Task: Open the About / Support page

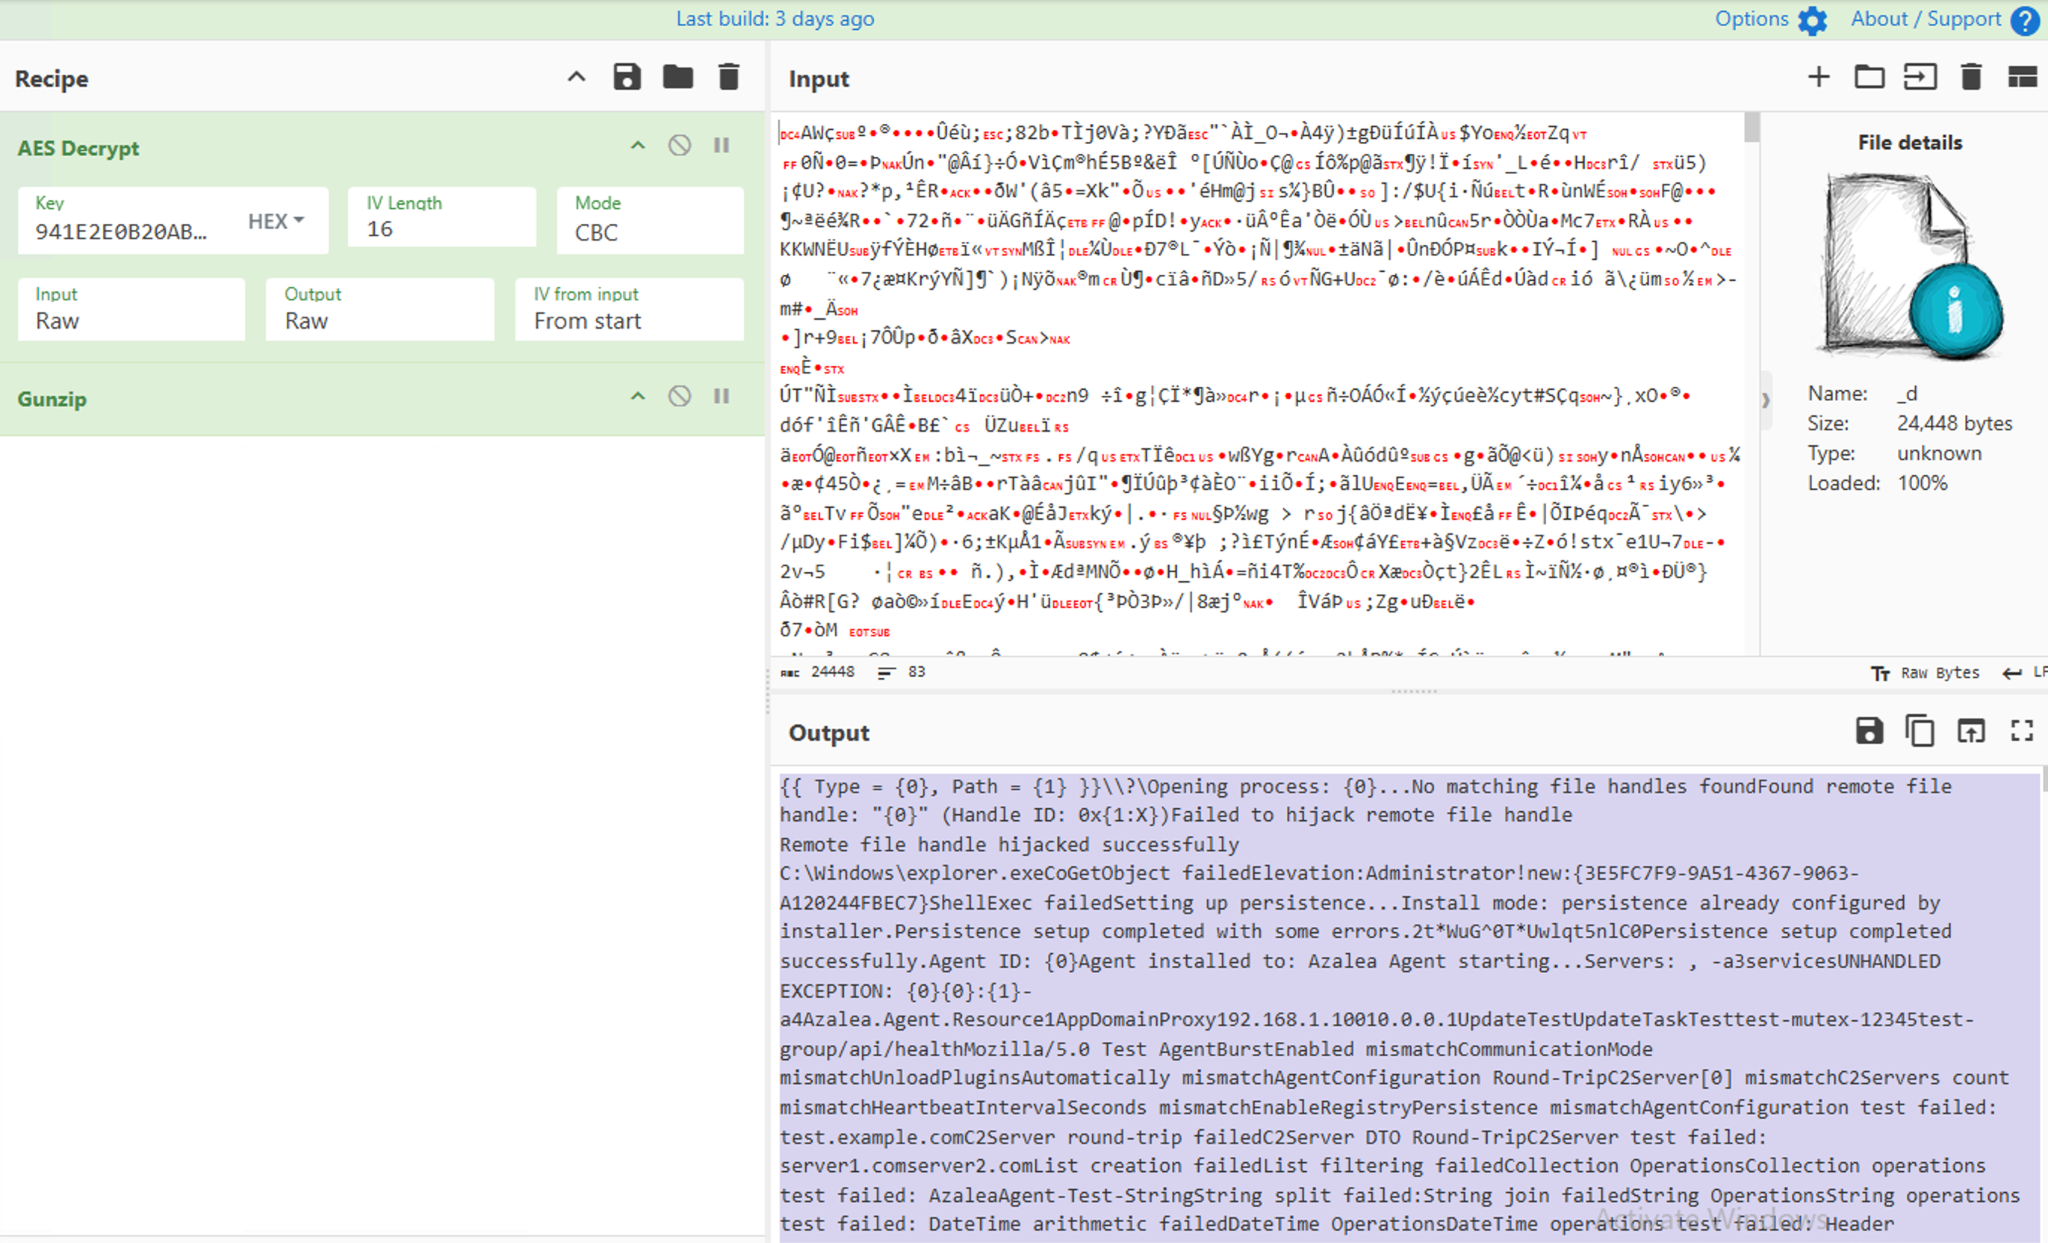Action: coord(1944,19)
